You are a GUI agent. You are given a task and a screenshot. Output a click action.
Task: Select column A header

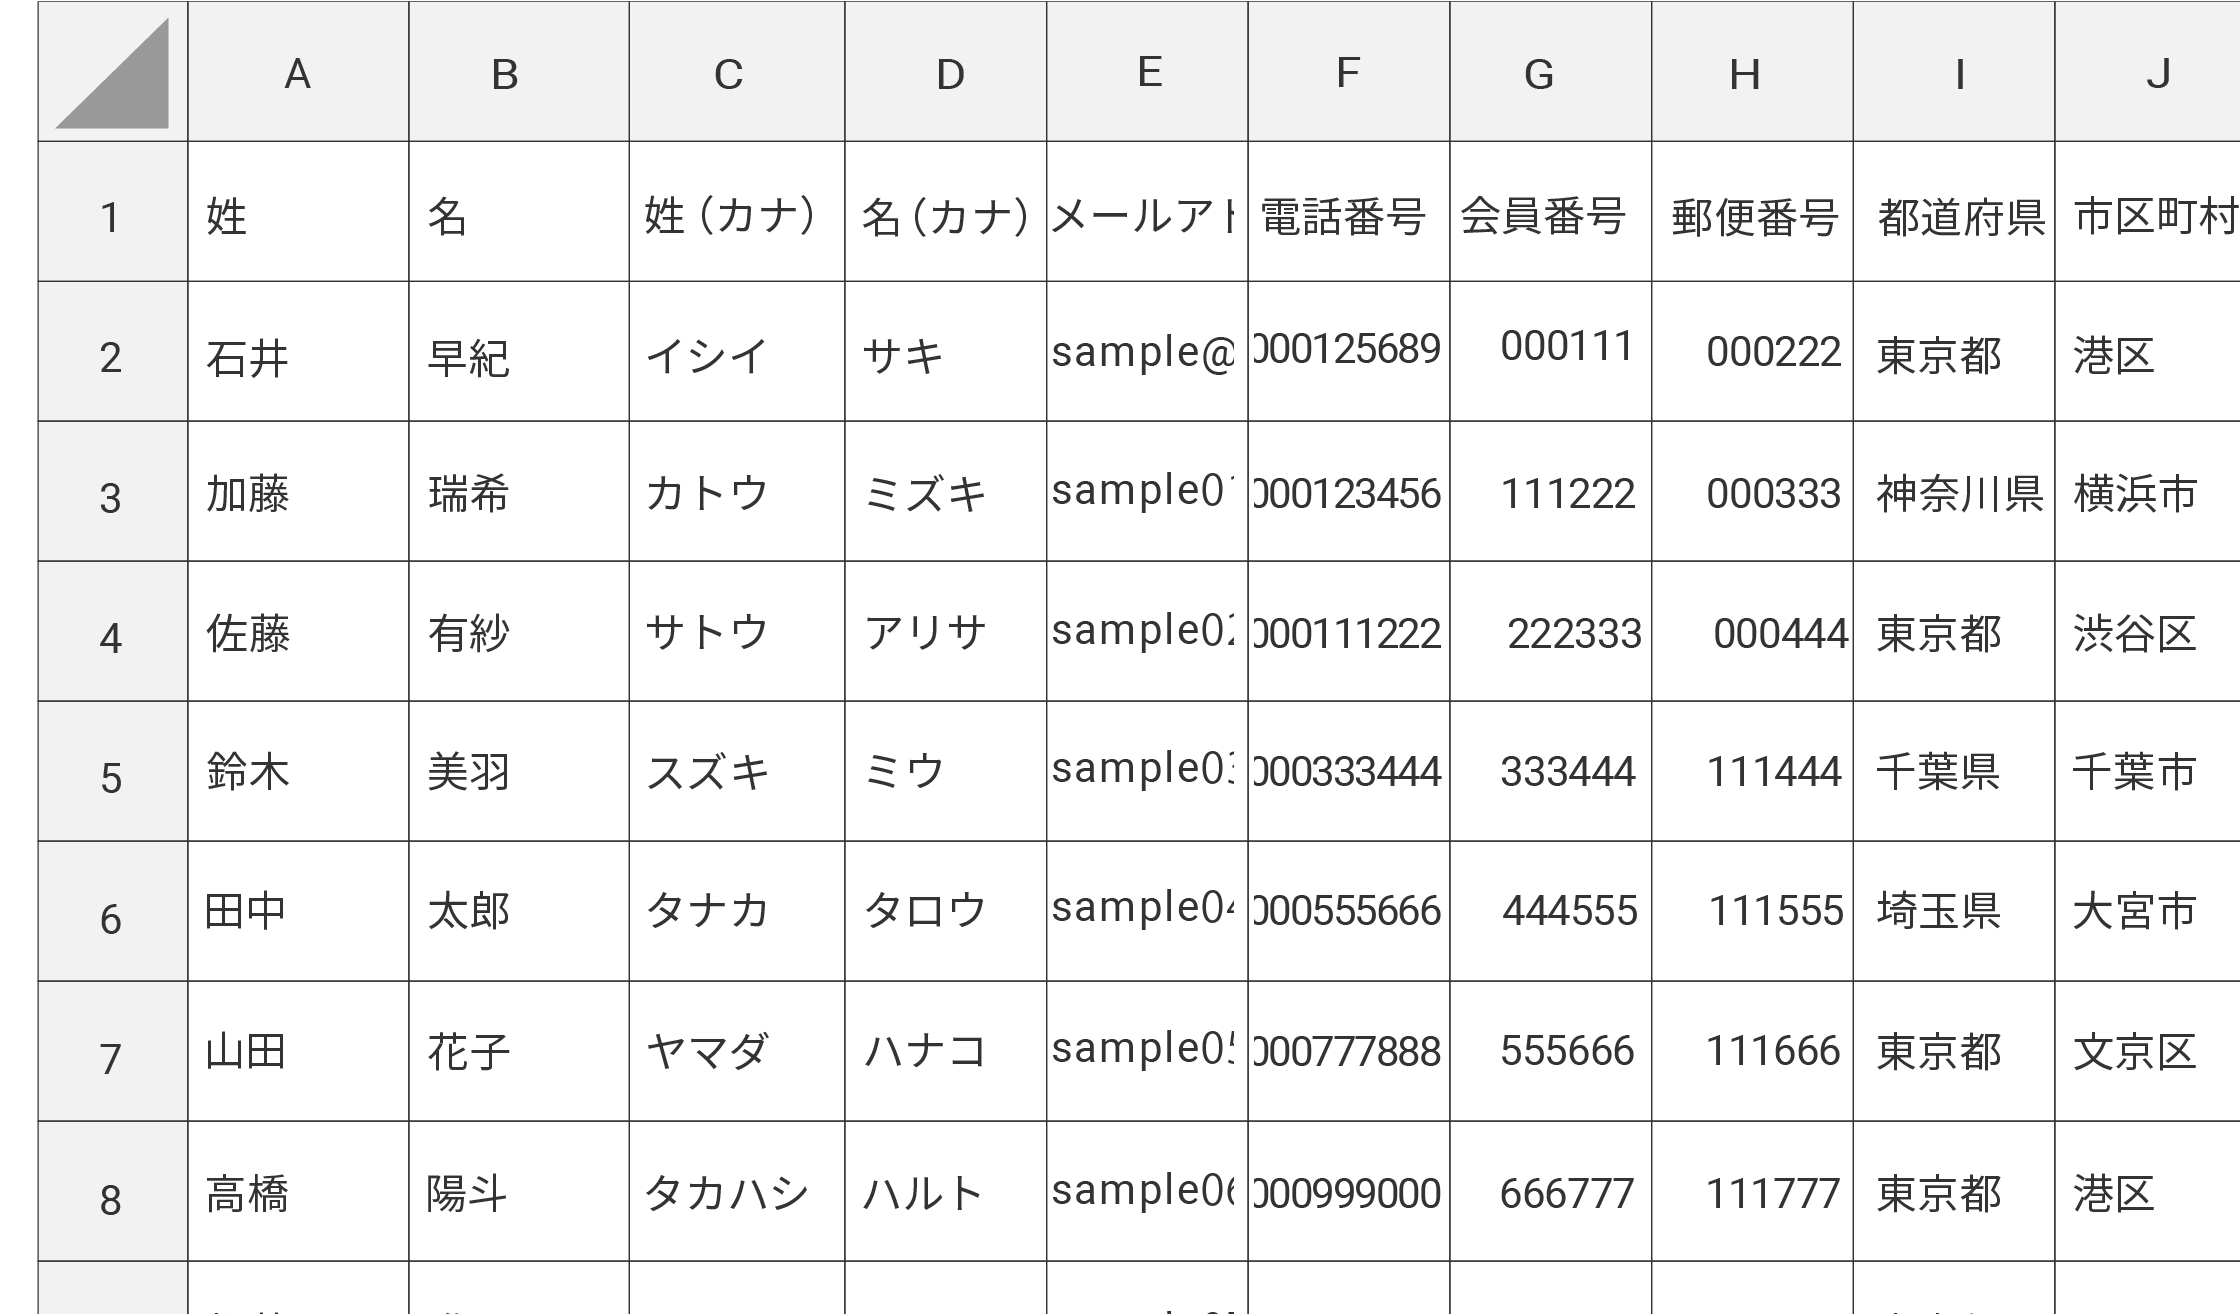[298, 72]
